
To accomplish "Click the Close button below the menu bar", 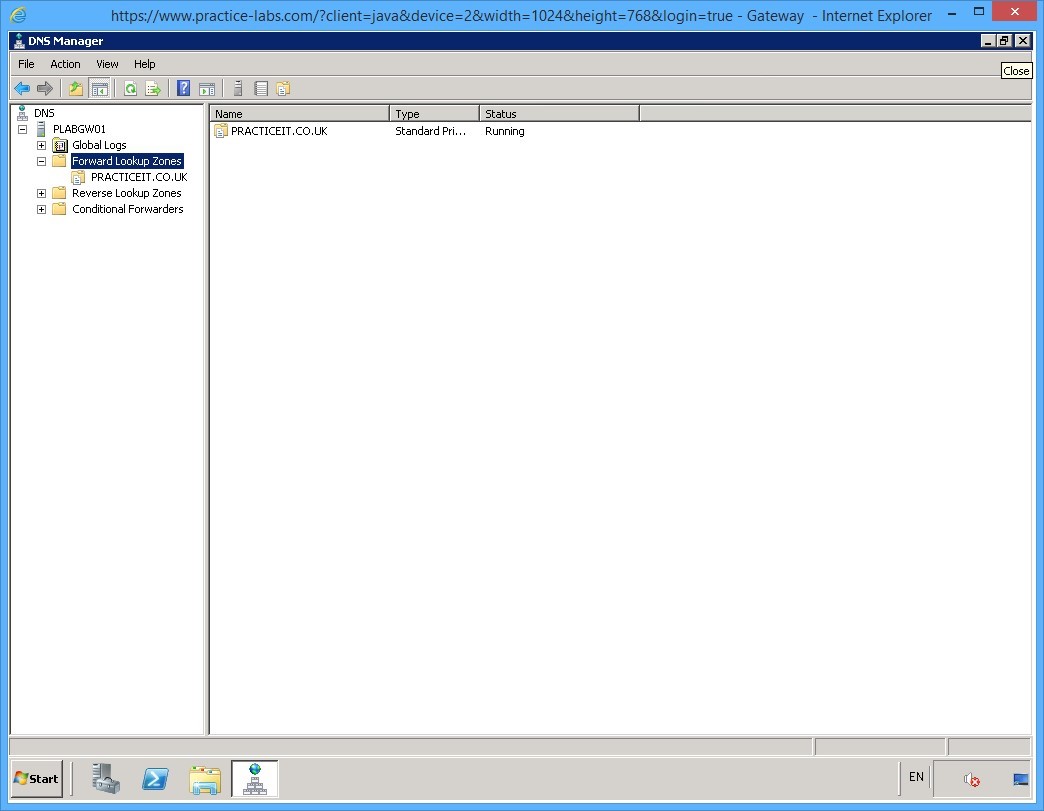I will (1016, 70).
